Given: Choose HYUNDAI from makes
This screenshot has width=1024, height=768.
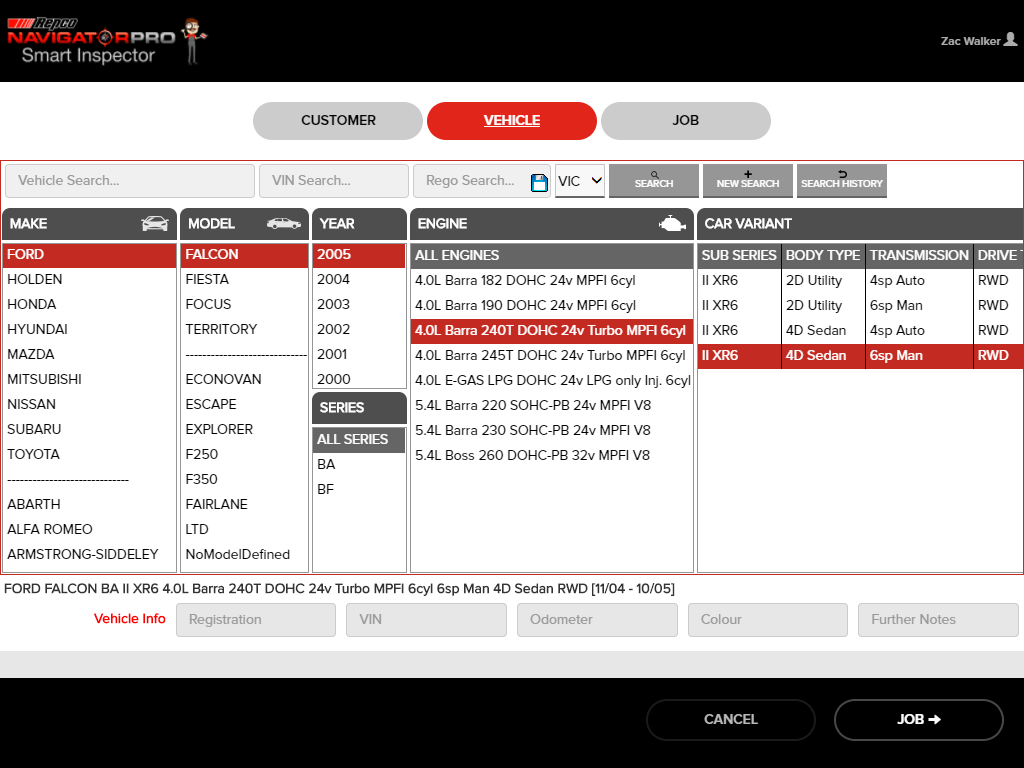Looking at the screenshot, I should [89, 329].
